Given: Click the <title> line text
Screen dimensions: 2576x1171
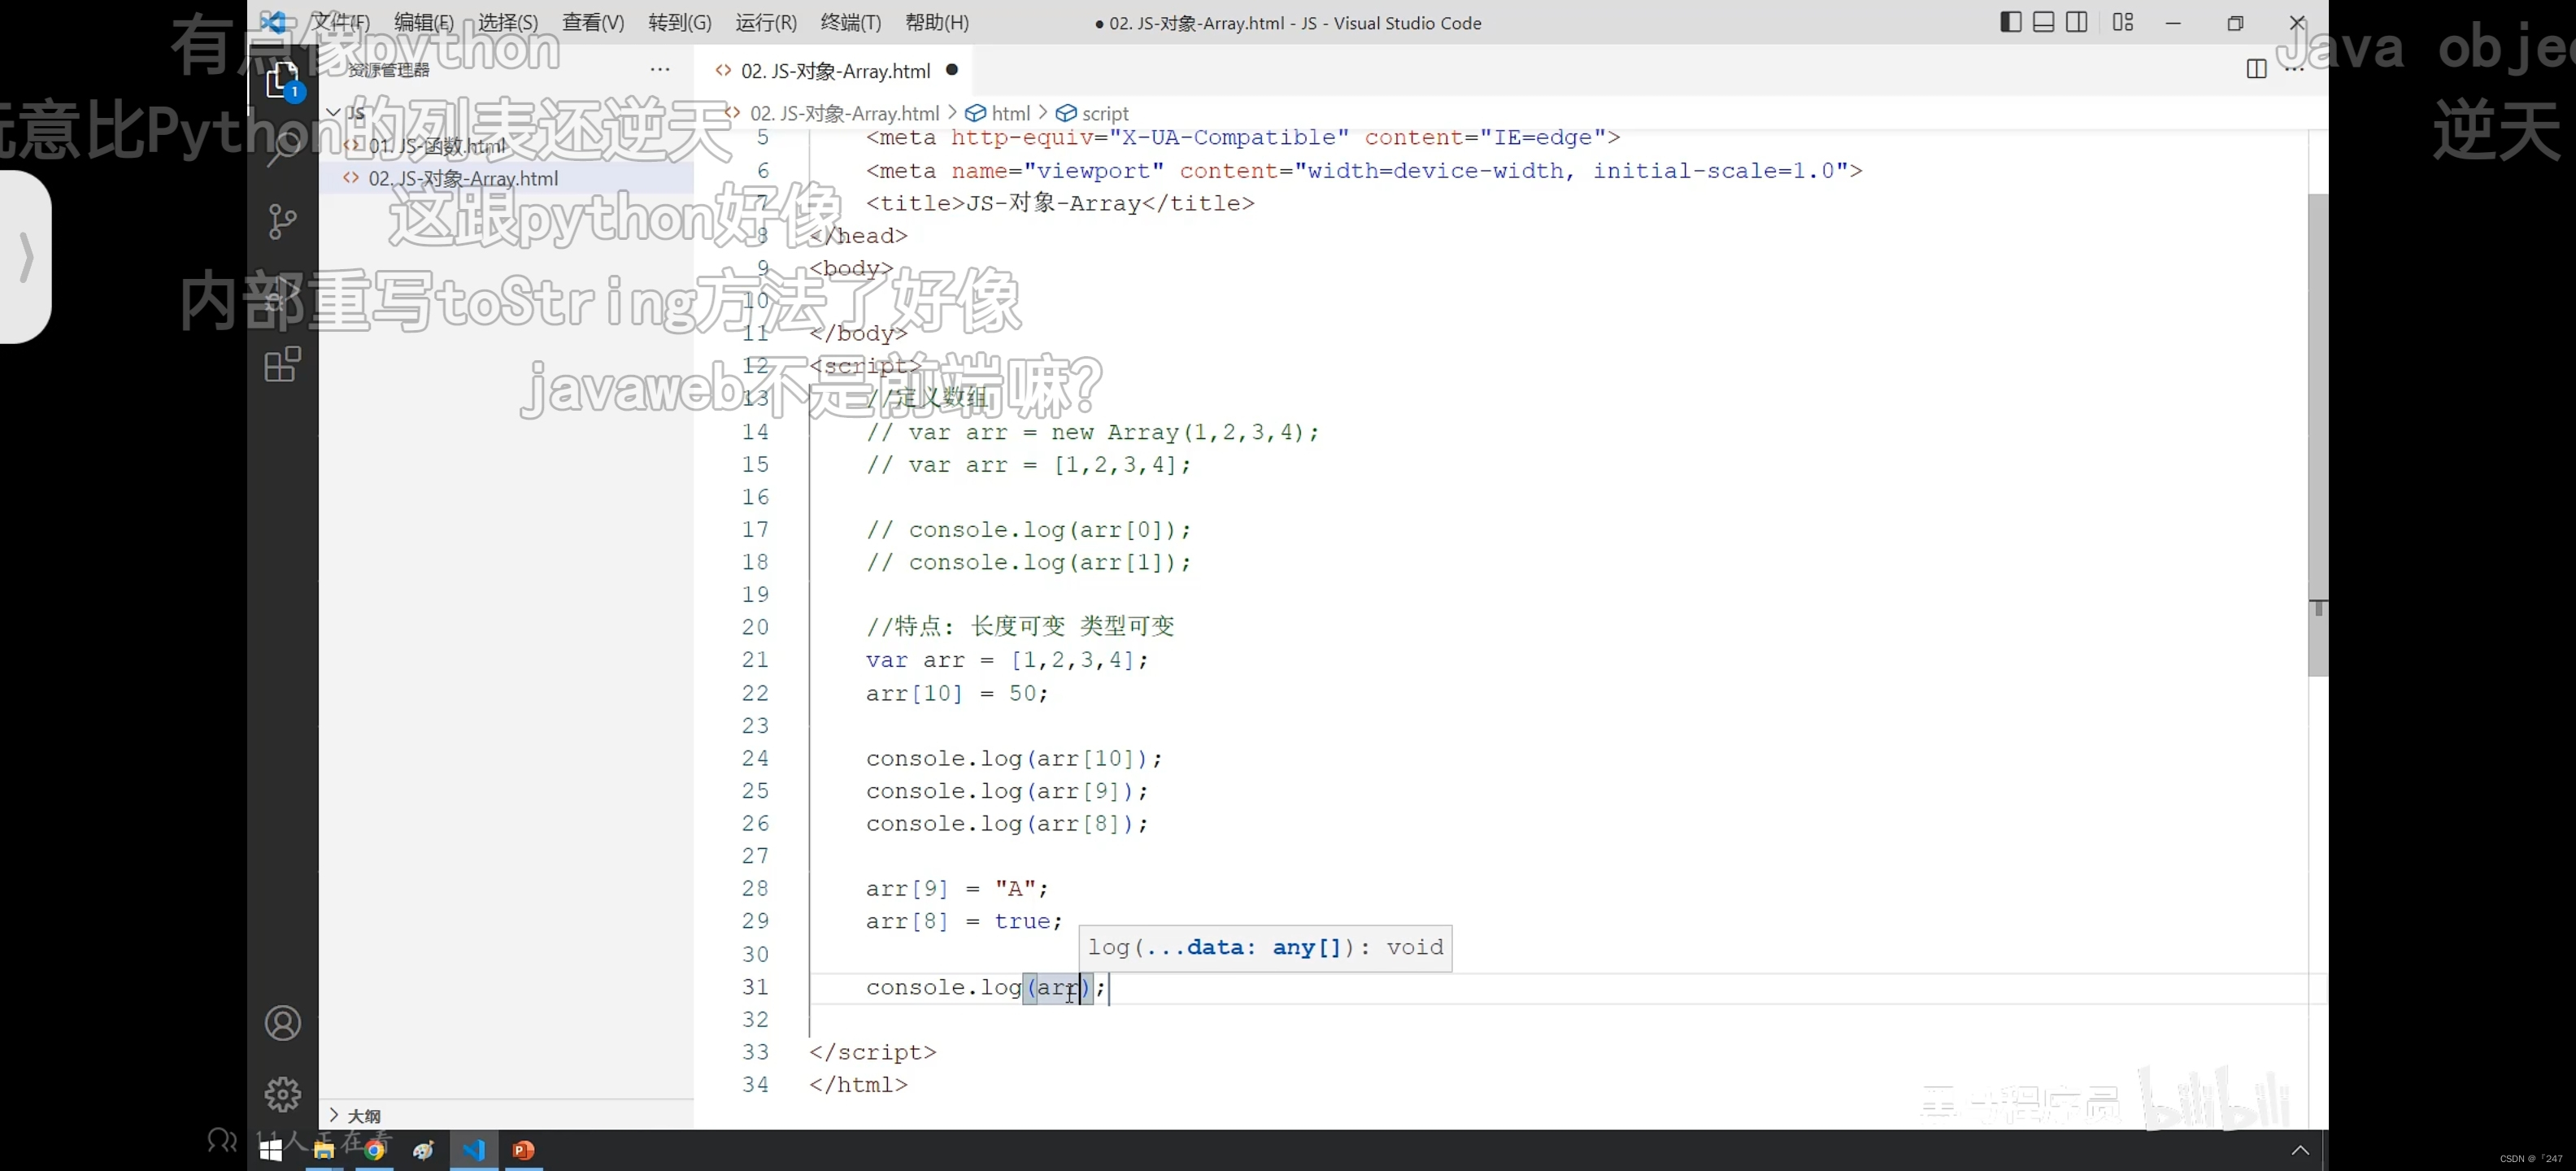Looking at the screenshot, I should click(x=1060, y=203).
